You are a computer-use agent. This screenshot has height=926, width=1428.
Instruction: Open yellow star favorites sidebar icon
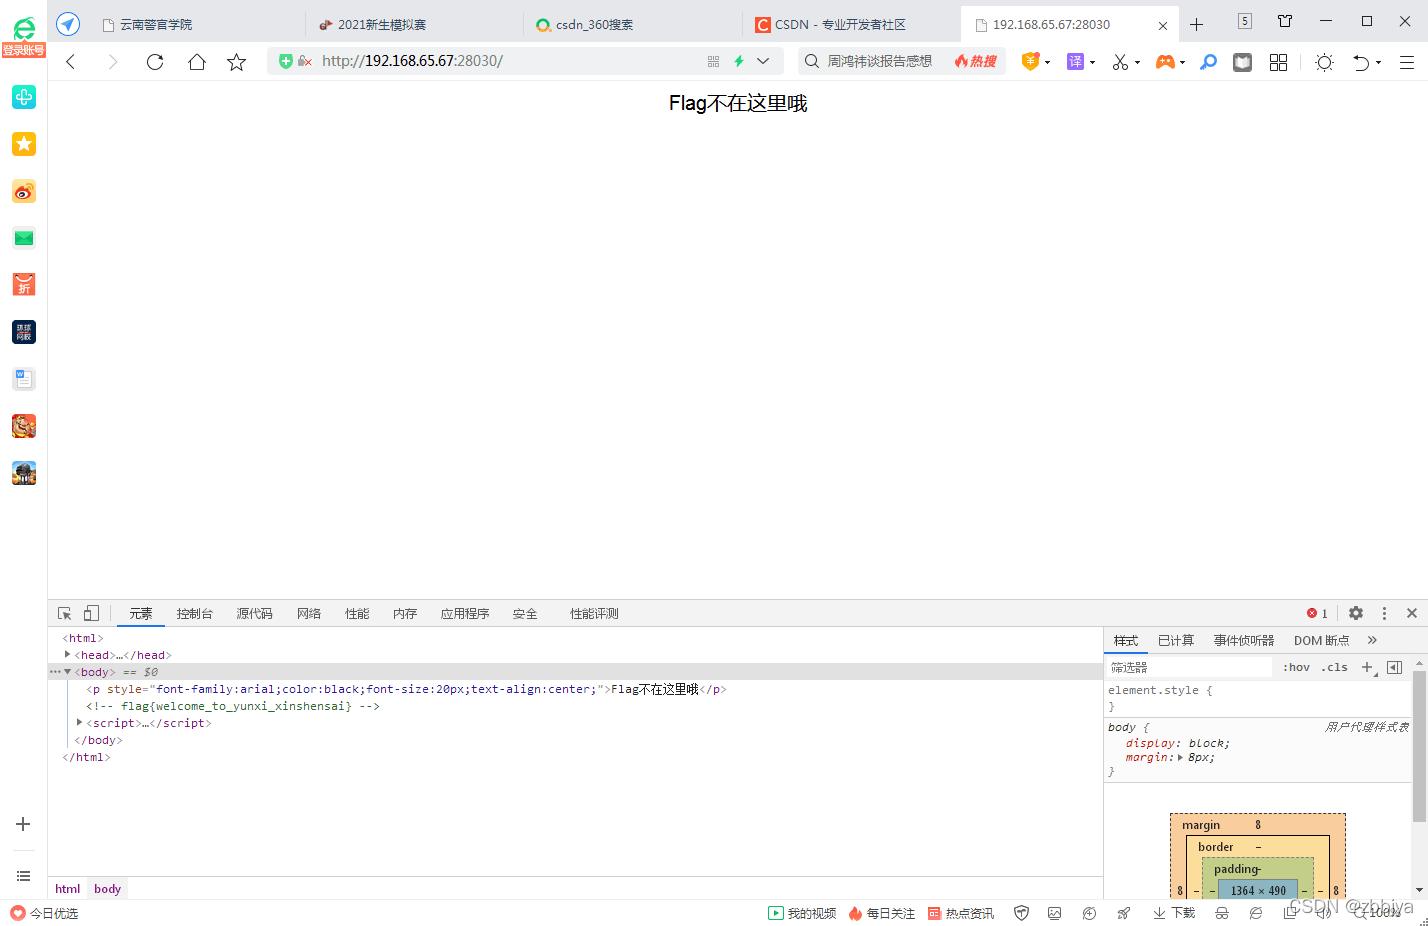tap(24, 144)
